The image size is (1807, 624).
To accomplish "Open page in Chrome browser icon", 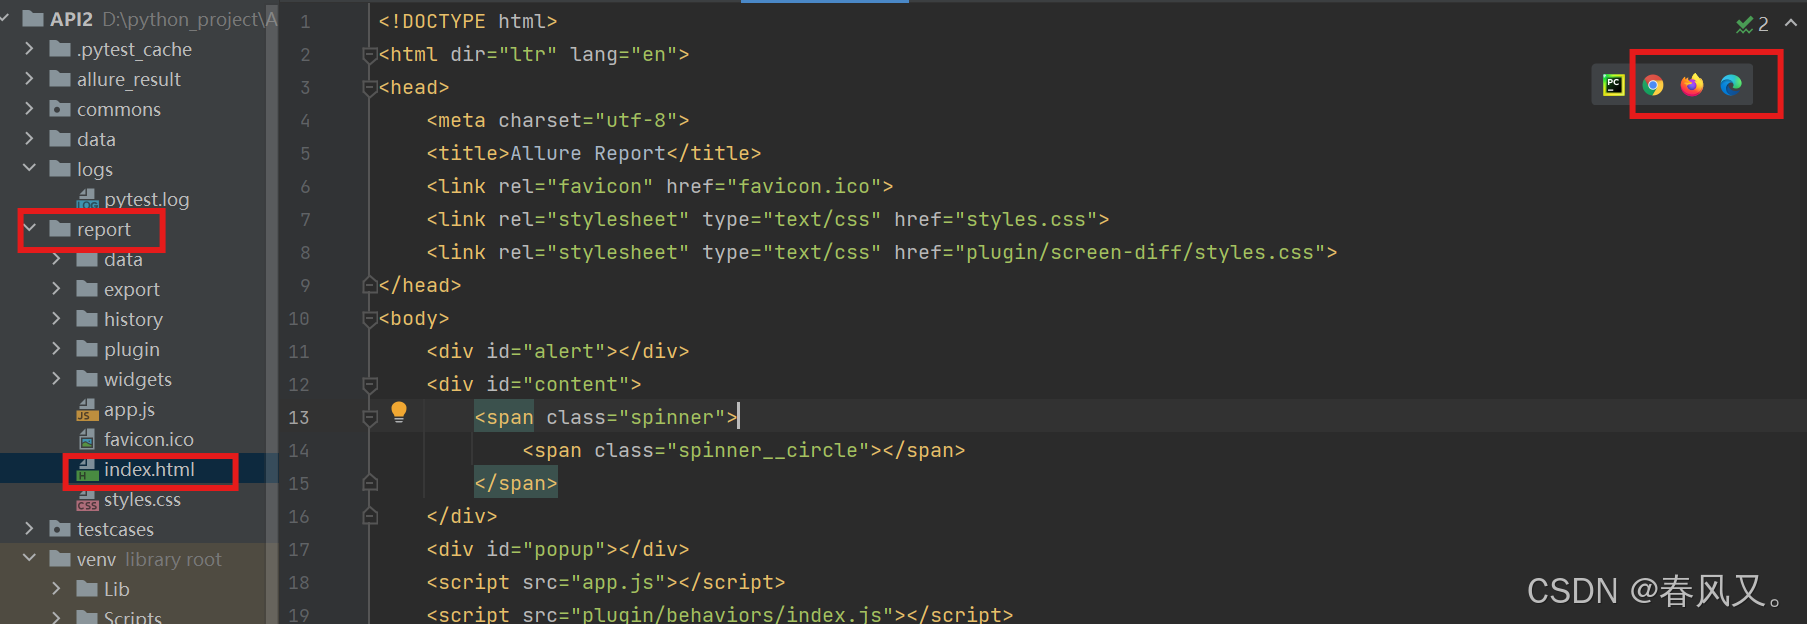I will [1653, 85].
